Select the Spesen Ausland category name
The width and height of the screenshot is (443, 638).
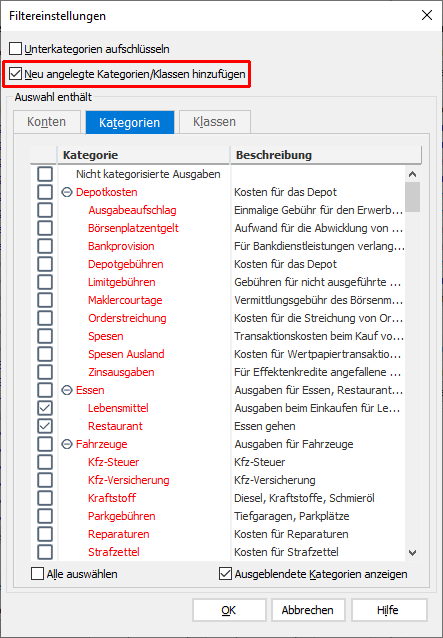[x=126, y=354]
